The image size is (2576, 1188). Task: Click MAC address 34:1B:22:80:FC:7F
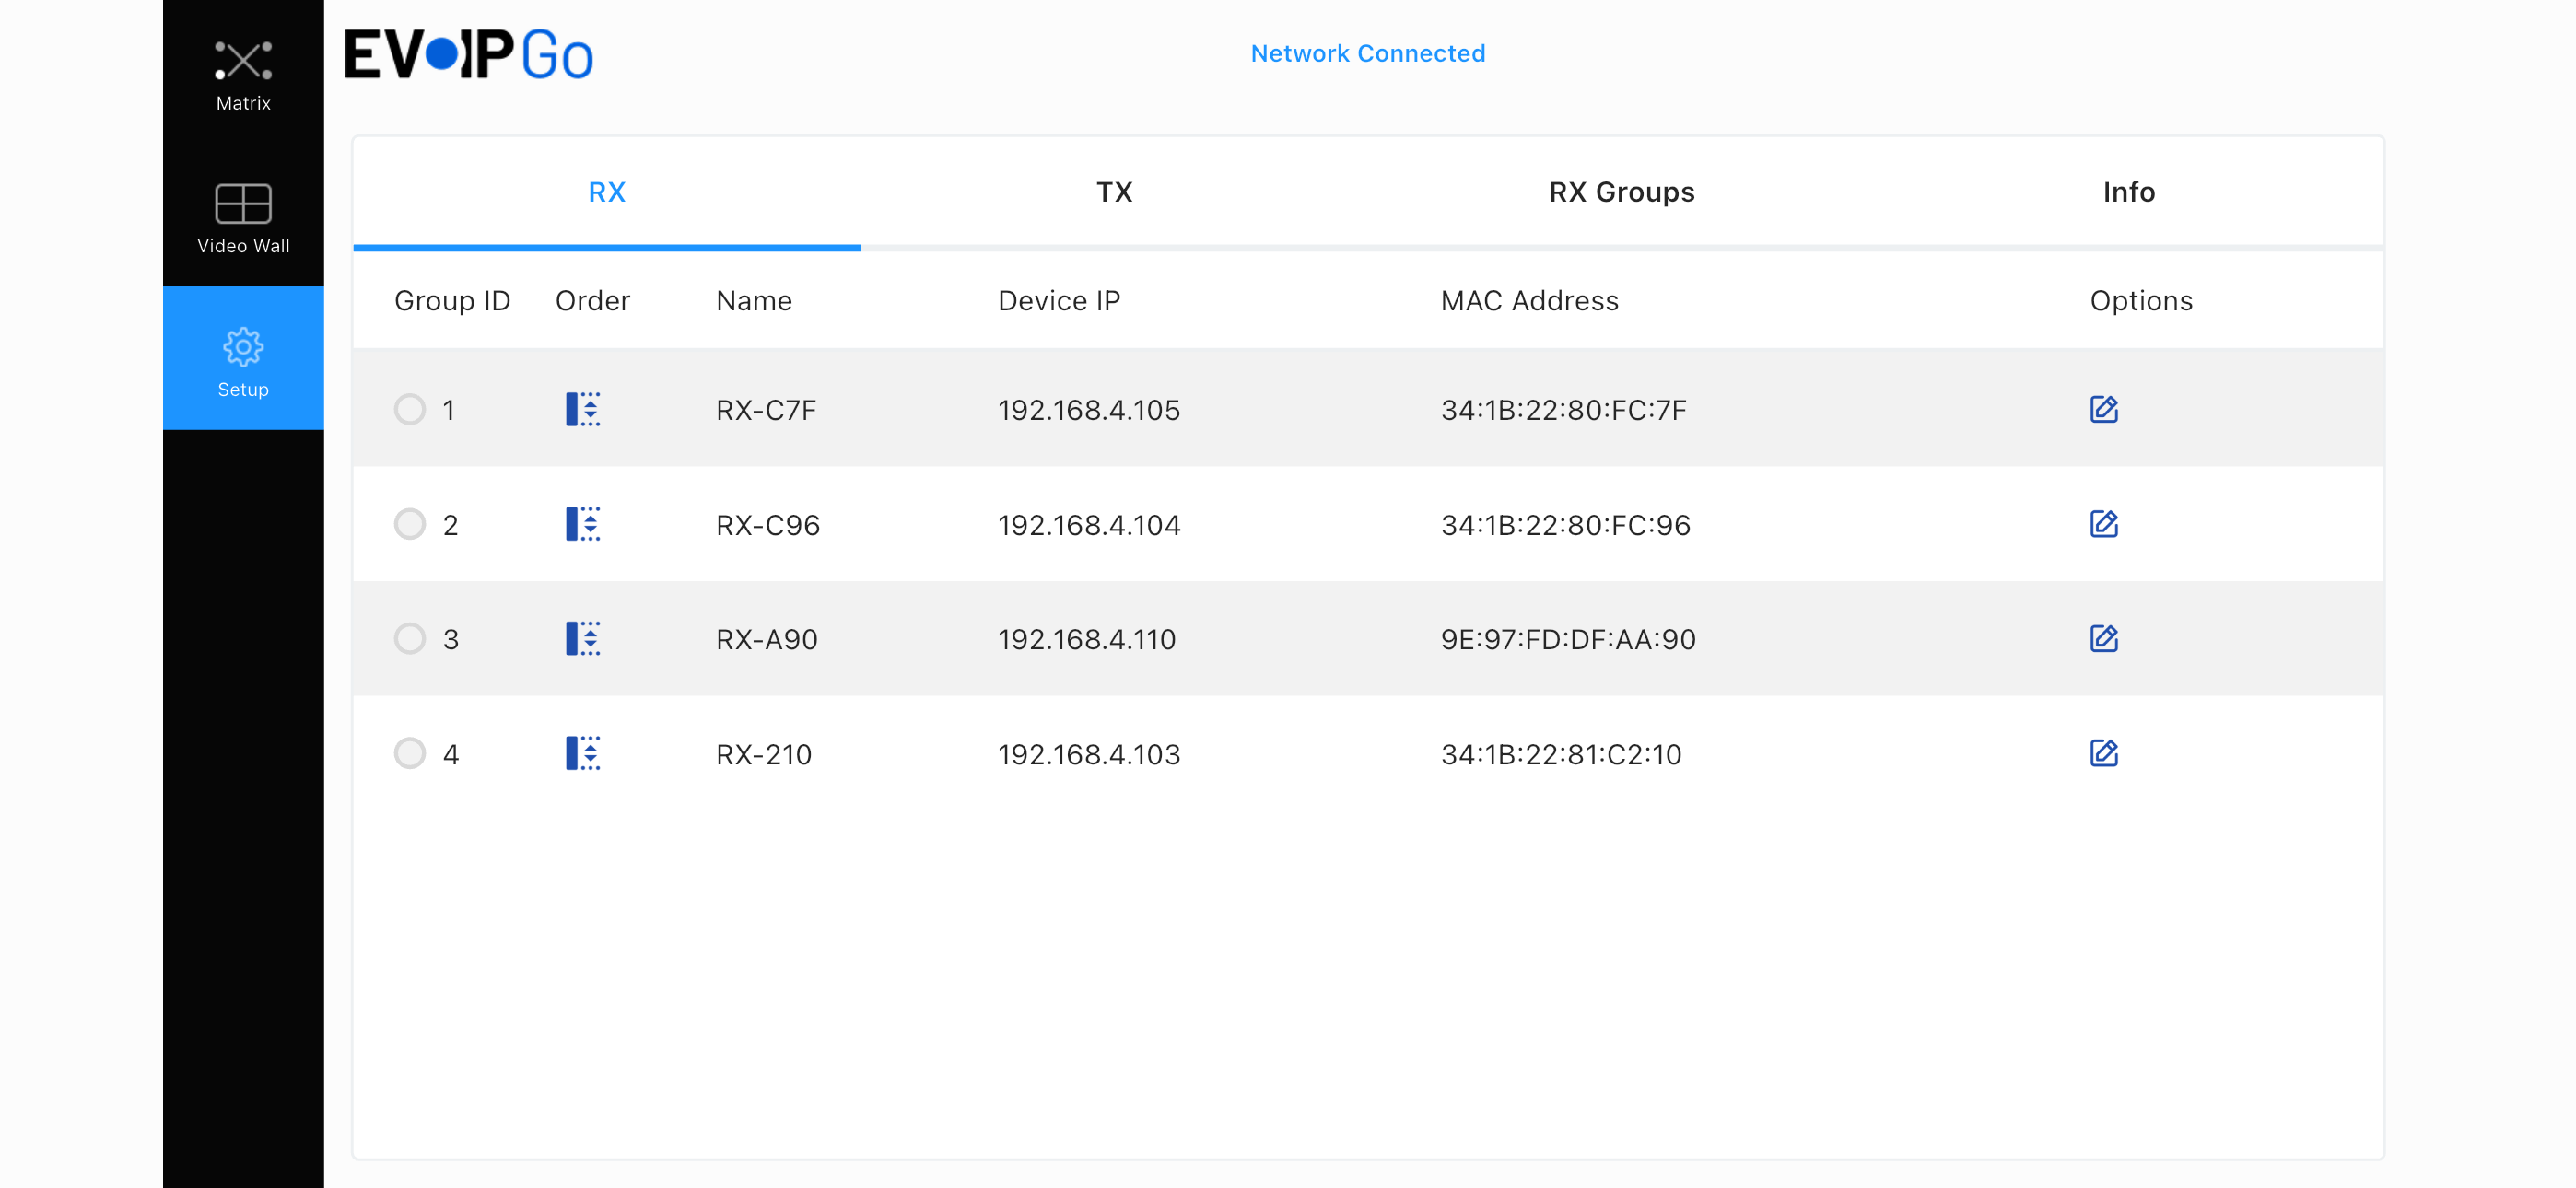[x=1564, y=410]
